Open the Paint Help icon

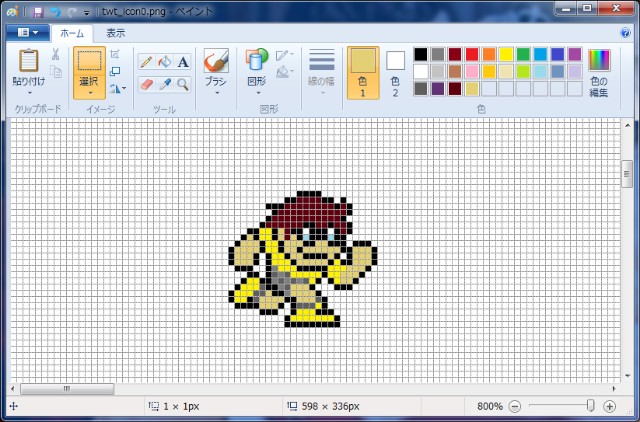625,33
